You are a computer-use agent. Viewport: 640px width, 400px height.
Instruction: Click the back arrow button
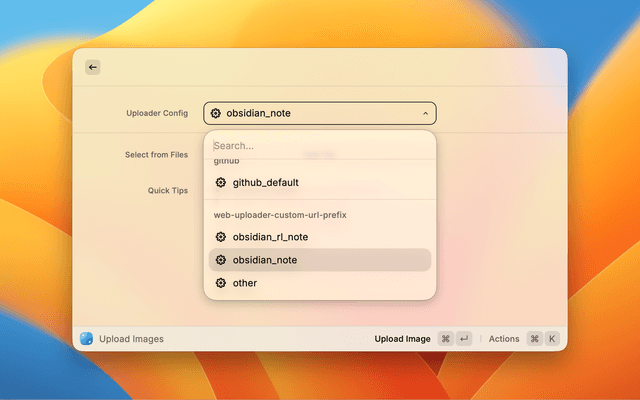tap(93, 67)
